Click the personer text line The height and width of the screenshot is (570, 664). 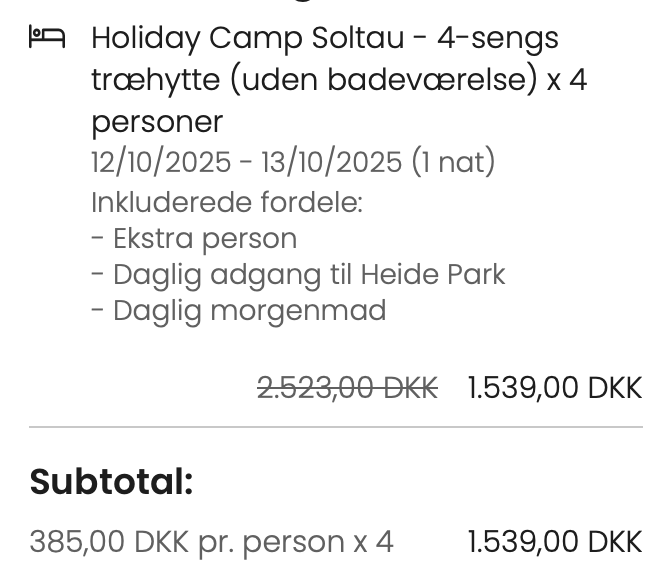pyautogui.click(x=157, y=122)
